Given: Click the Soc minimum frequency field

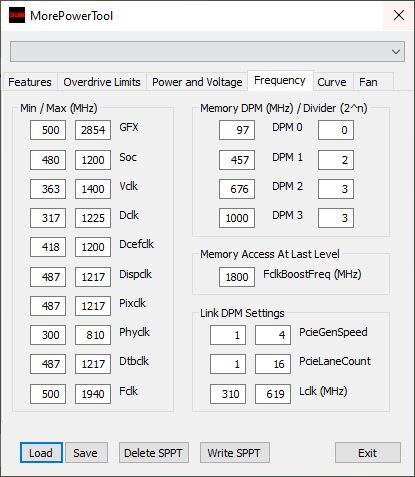Looking at the screenshot, I should [x=48, y=160].
